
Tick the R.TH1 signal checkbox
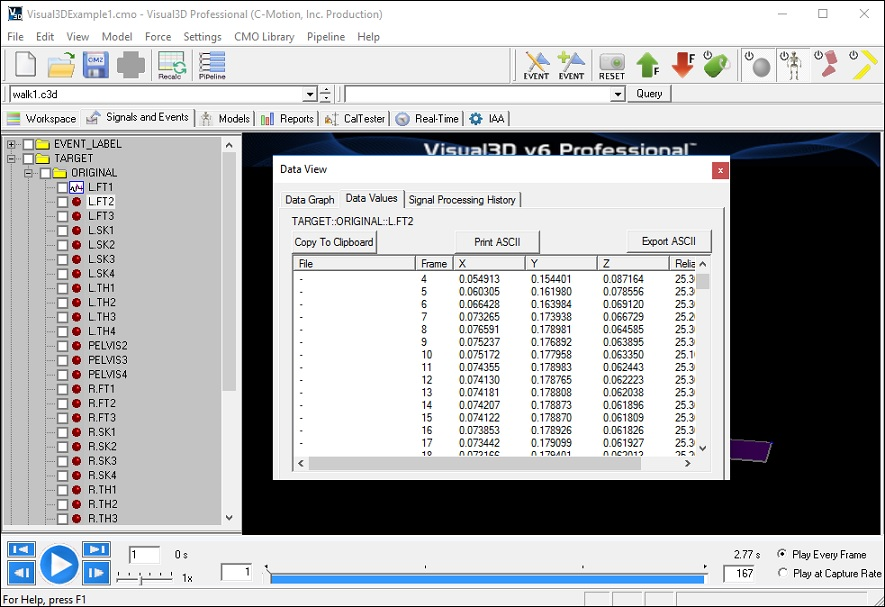tap(62, 490)
